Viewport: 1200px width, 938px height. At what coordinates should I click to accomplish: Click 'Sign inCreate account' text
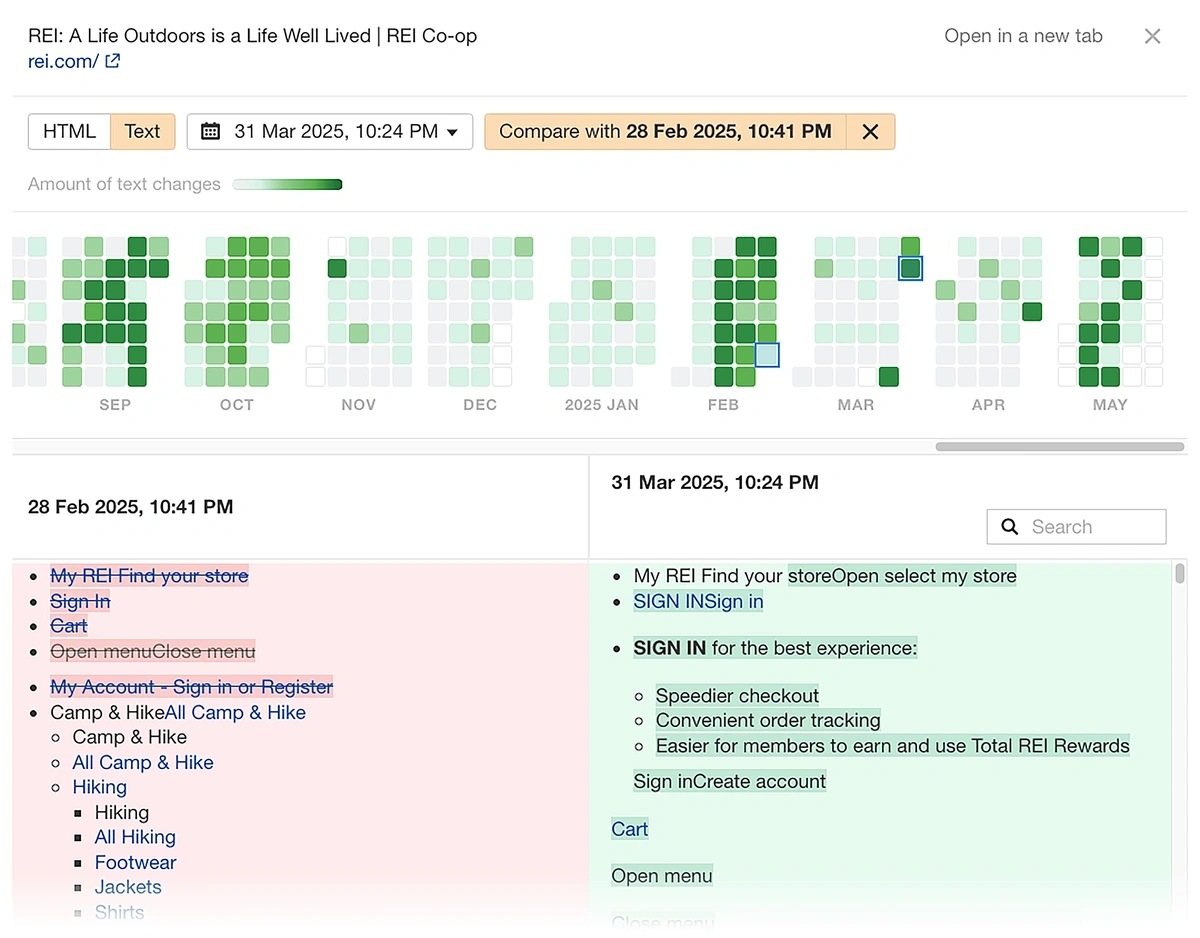point(730,781)
